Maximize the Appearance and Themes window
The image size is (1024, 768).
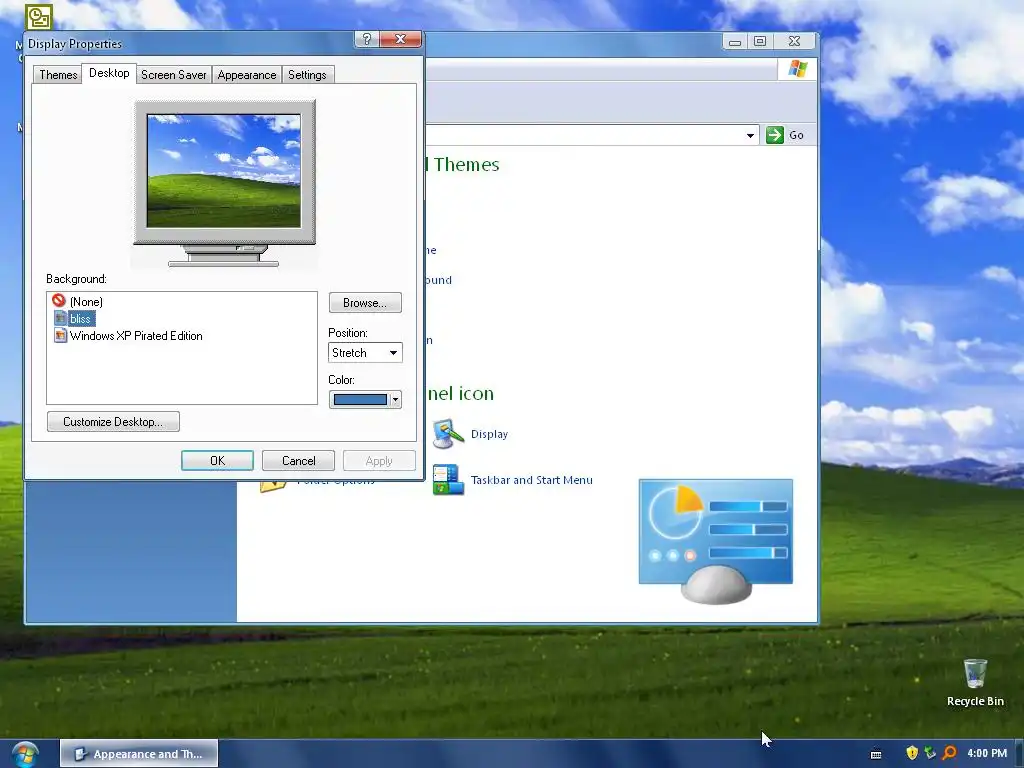click(x=760, y=41)
